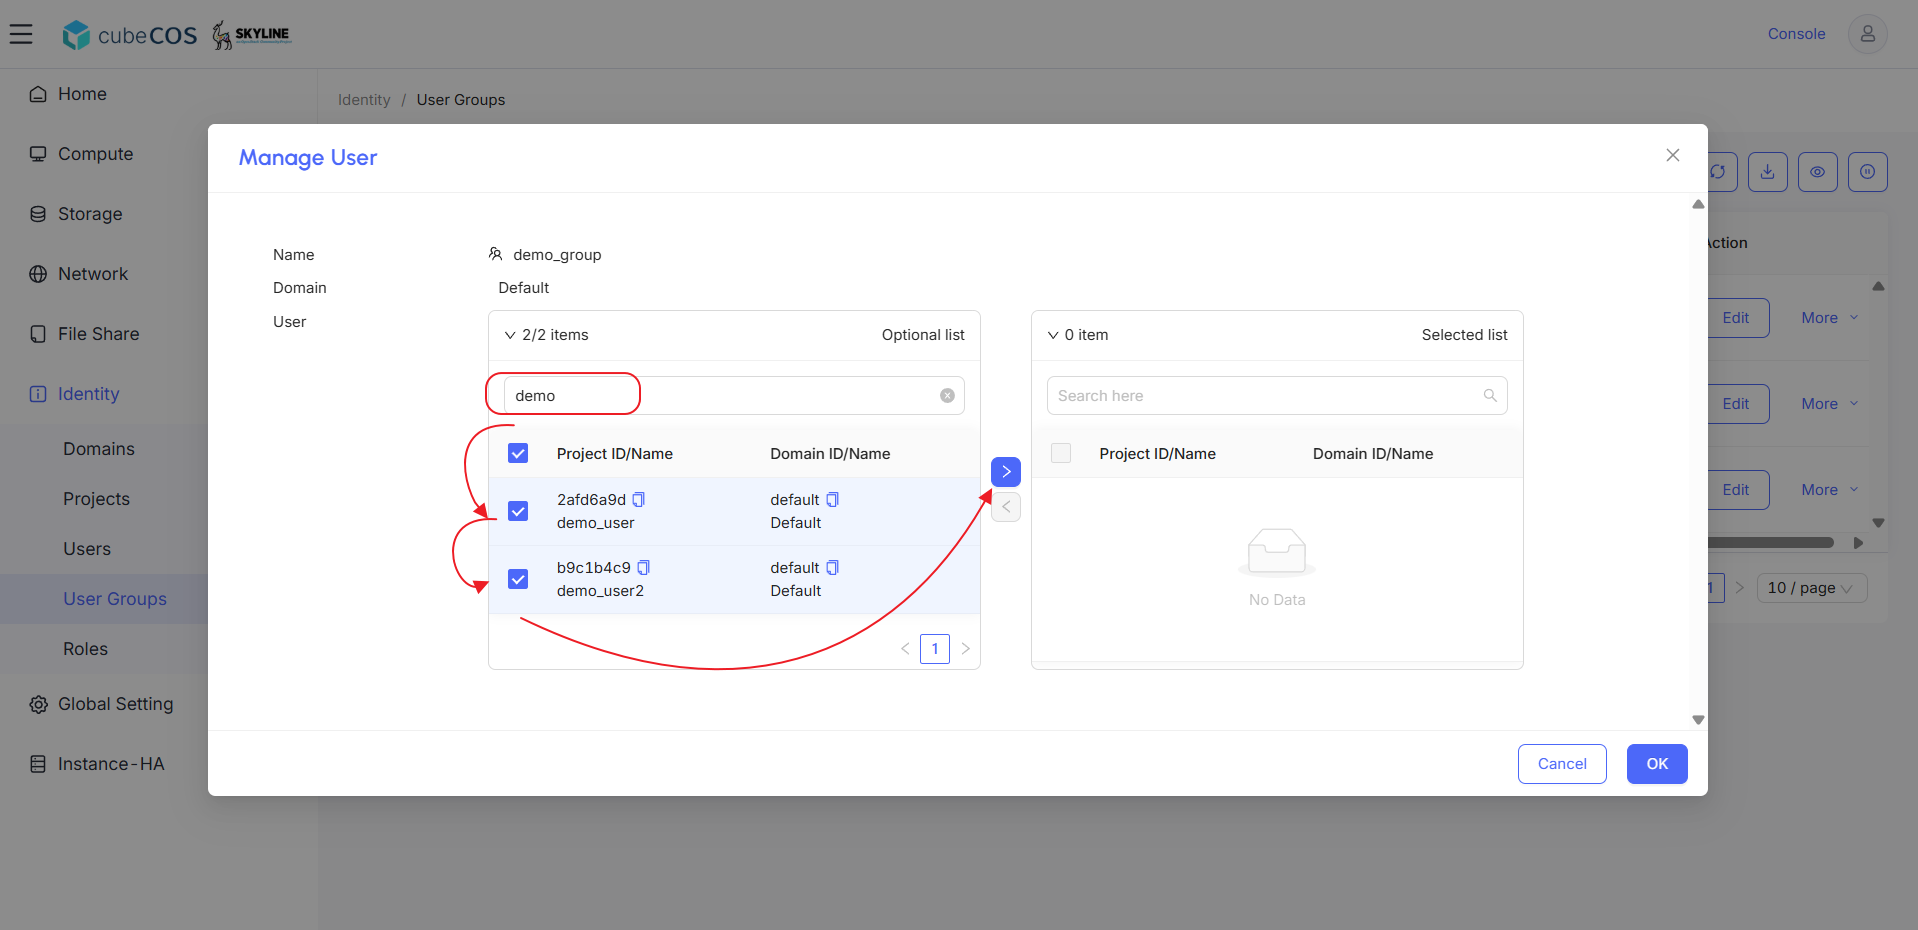
Task: Click the move-left transfer arrow
Action: (1006, 507)
